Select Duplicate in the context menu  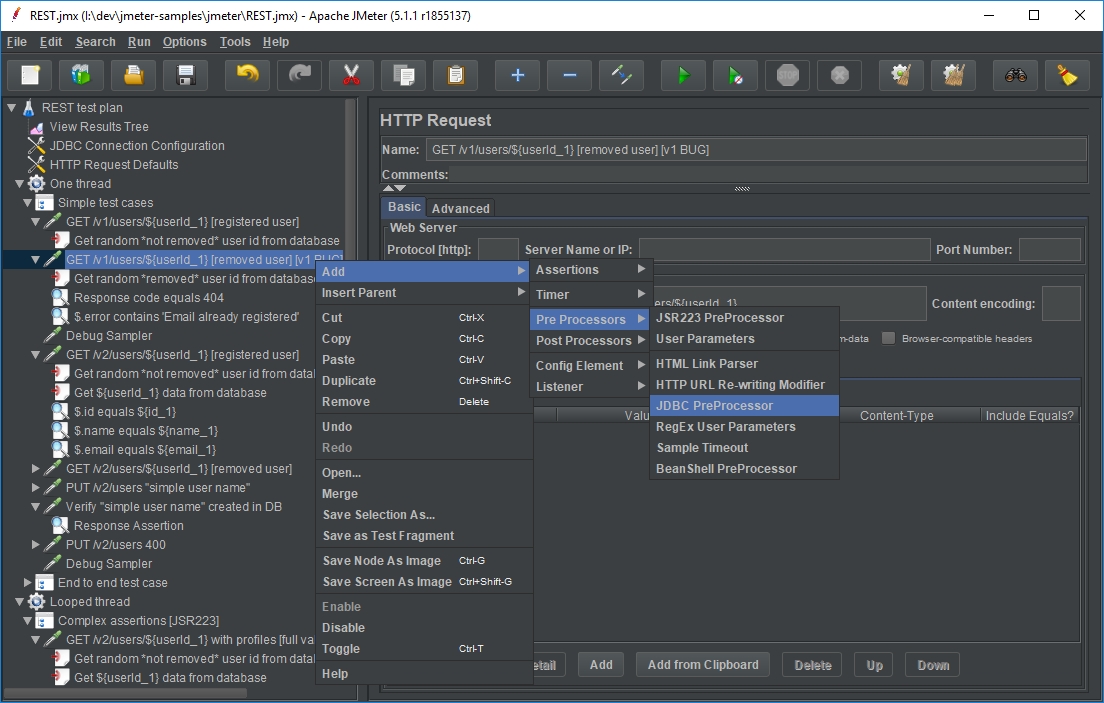pyautogui.click(x=423, y=380)
